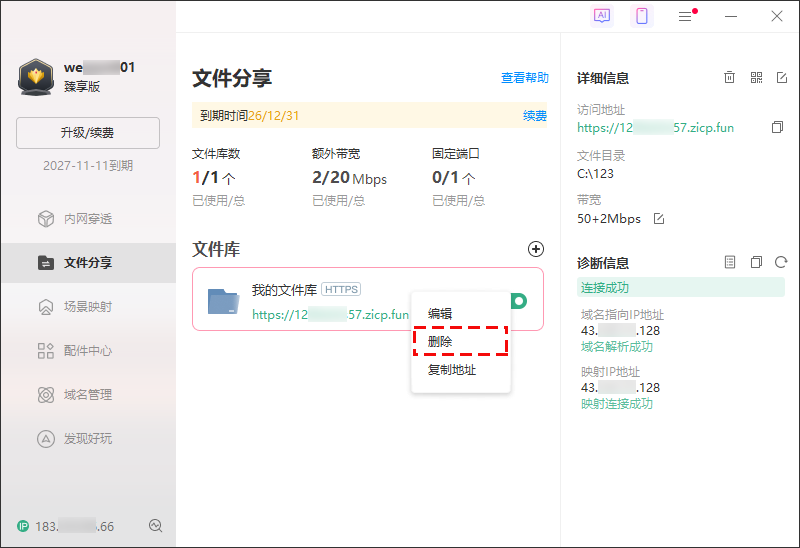Toggle the 我的文件库 enable switch
Screen dimensions: 800x548
pyautogui.click(x=520, y=301)
